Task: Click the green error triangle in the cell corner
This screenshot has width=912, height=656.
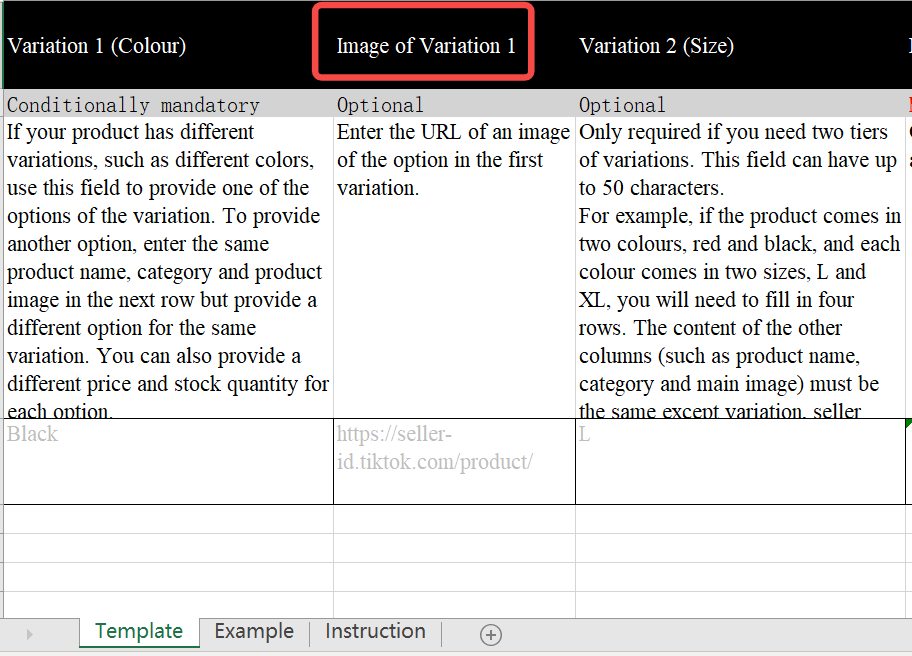Action: 908,423
